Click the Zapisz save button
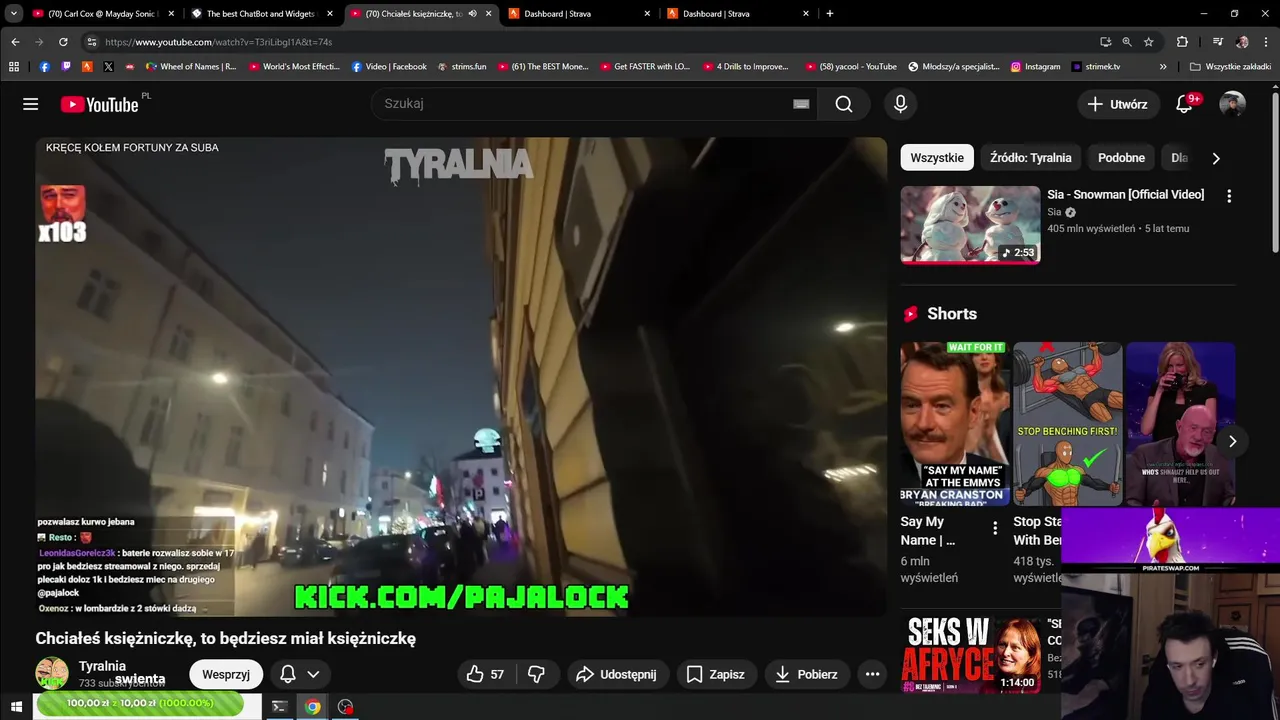This screenshot has width=1280, height=720. click(x=716, y=674)
